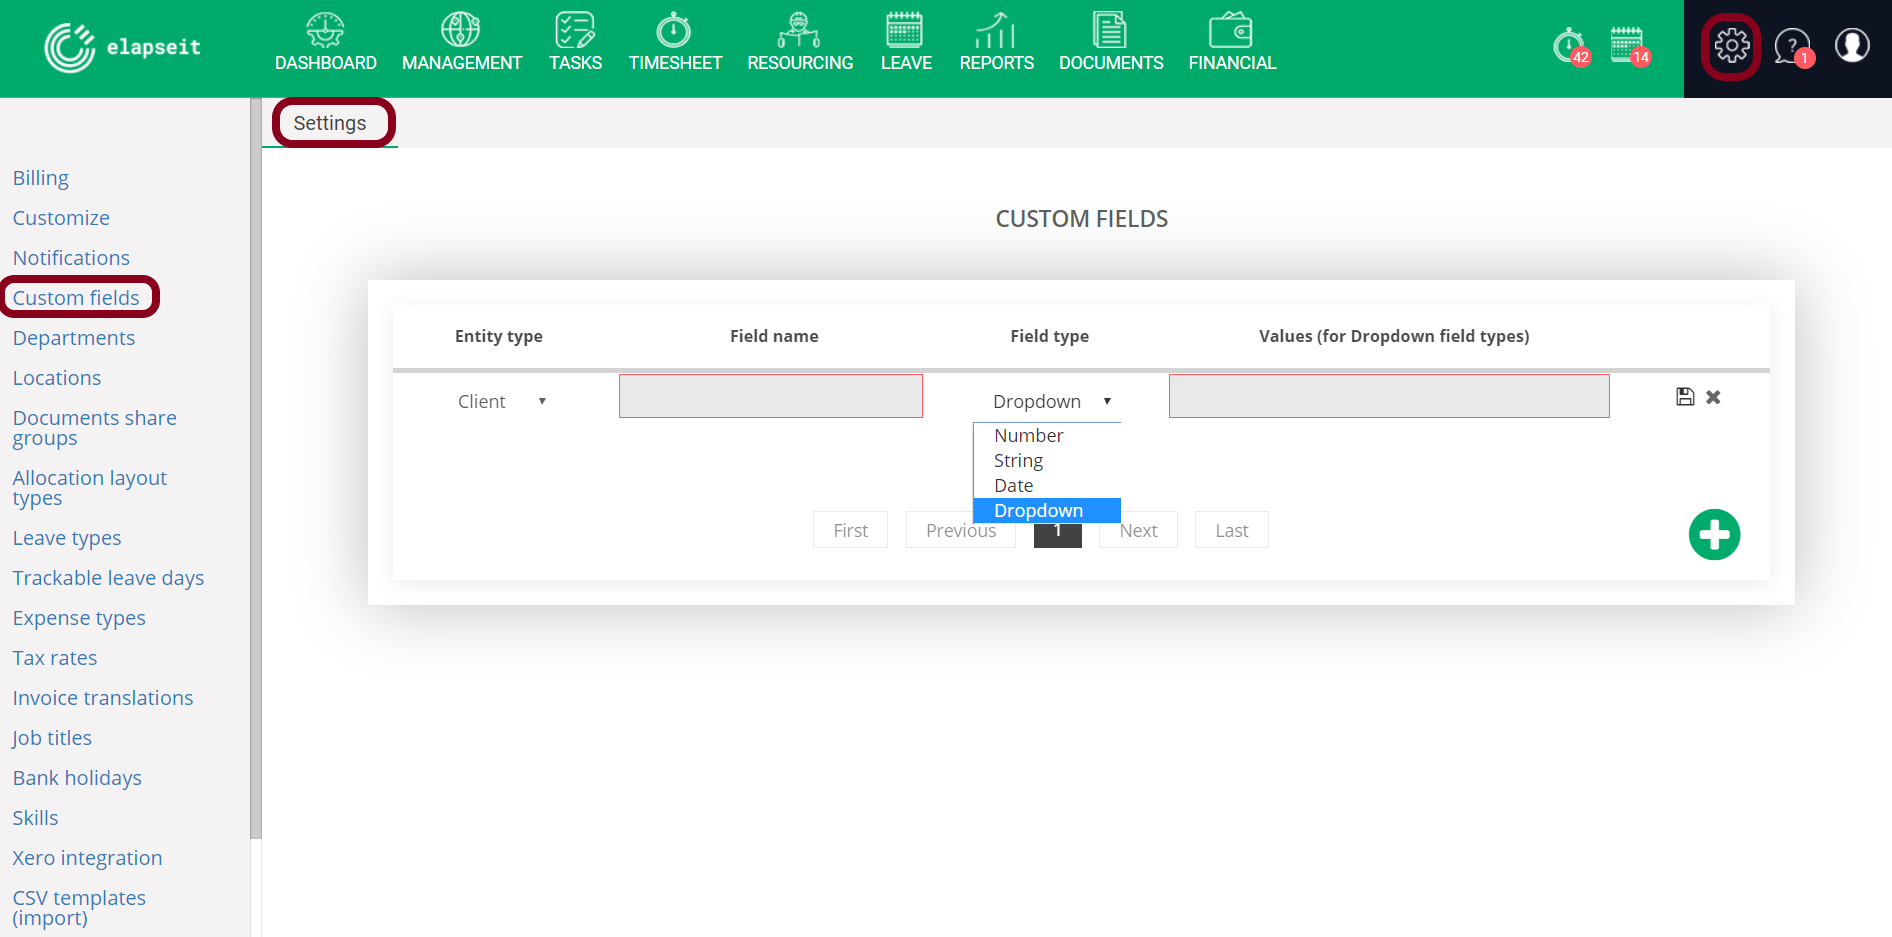Open timer notifications with badge 42

[x=1571, y=46]
